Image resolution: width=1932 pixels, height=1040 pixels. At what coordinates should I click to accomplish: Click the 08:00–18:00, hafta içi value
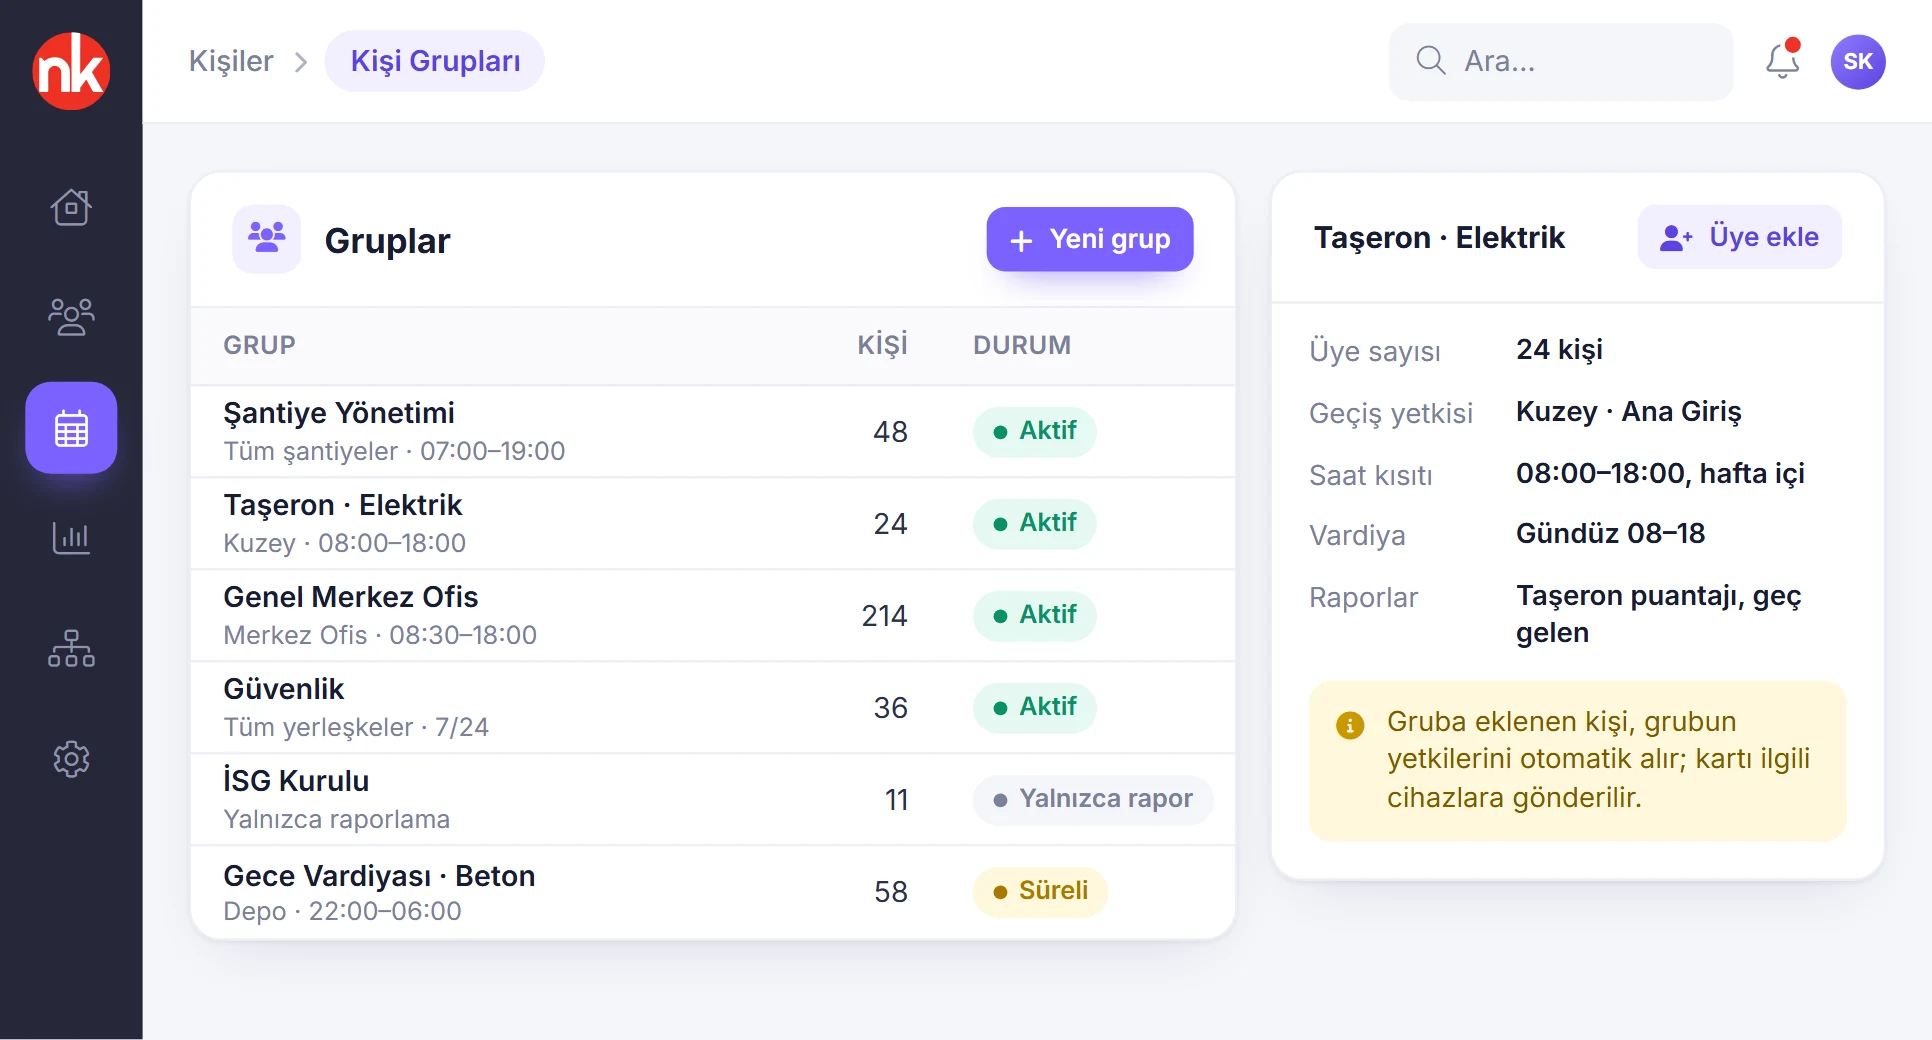[x=1660, y=473]
